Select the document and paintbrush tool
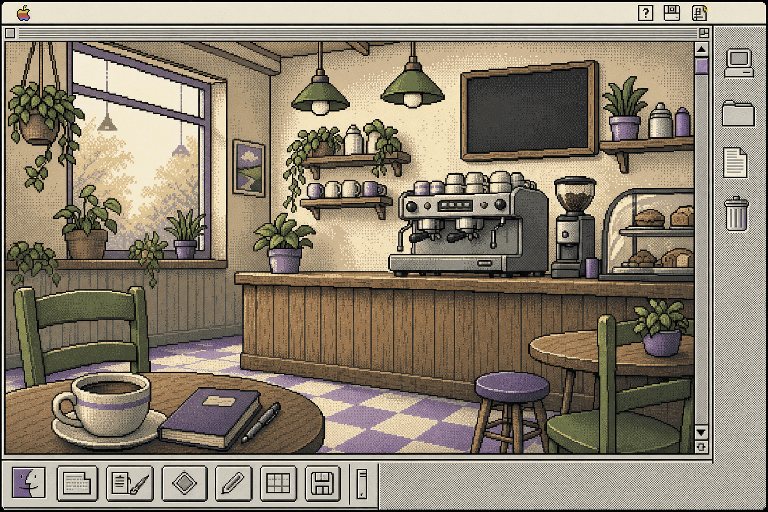The image size is (768, 512). (x=130, y=484)
